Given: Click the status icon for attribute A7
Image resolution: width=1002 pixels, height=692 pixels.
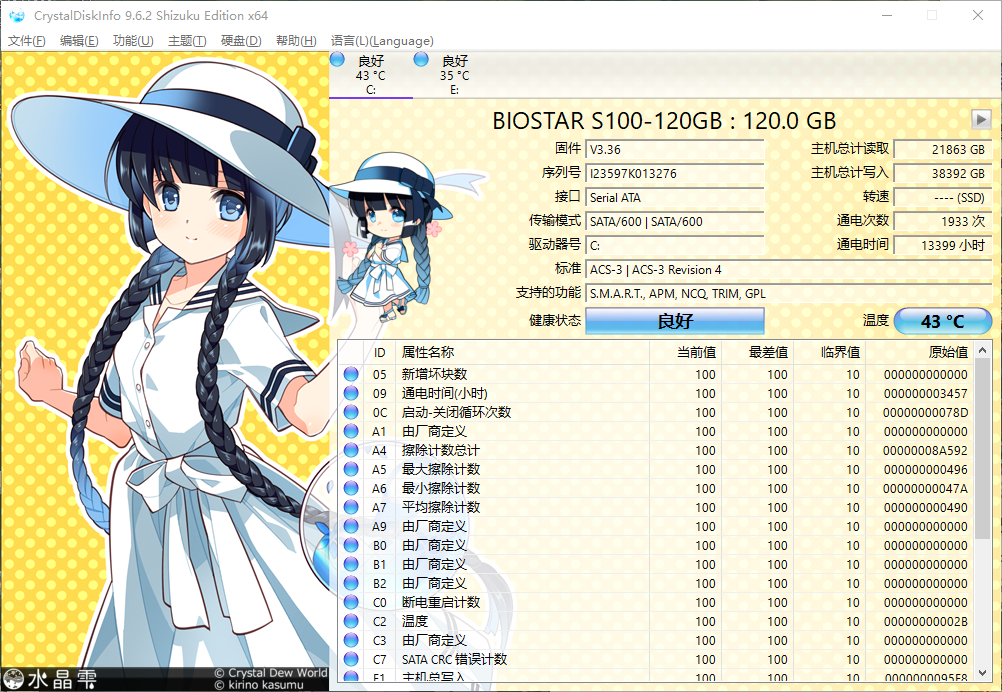Looking at the screenshot, I should click(x=351, y=507).
